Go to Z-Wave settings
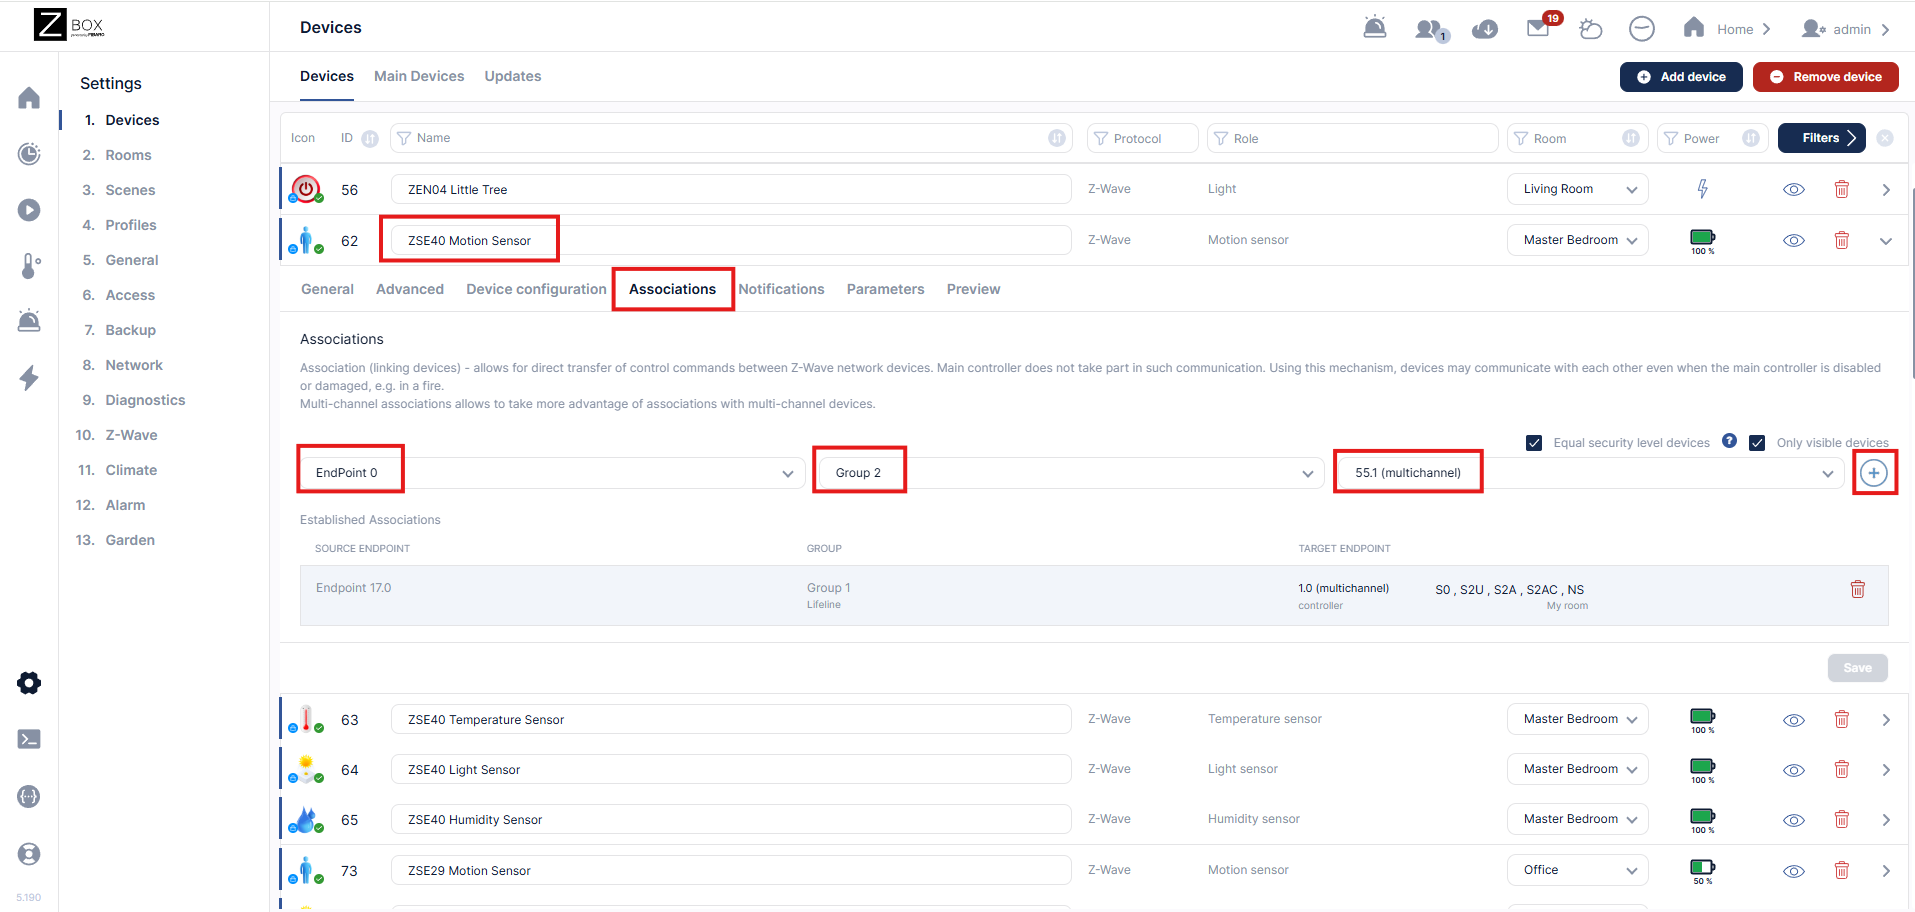The width and height of the screenshot is (1915, 912). coord(131,435)
